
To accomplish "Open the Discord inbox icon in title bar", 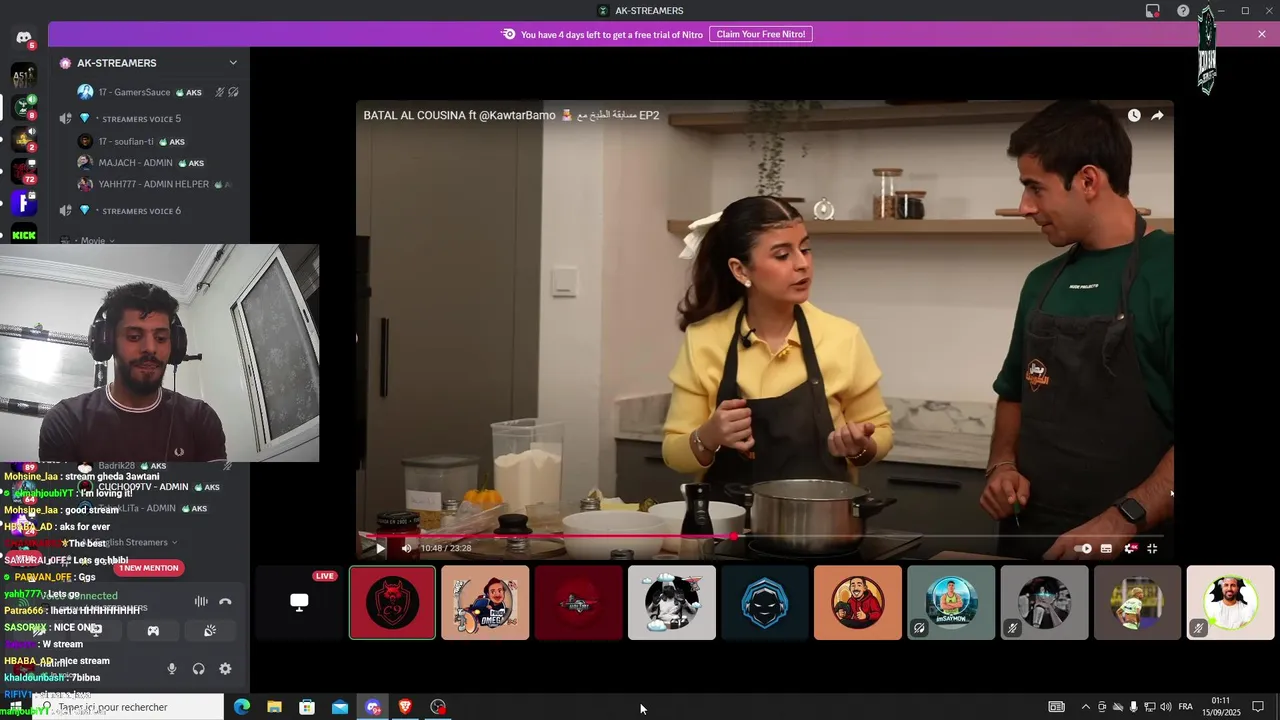I will pyautogui.click(x=1153, y=11).
